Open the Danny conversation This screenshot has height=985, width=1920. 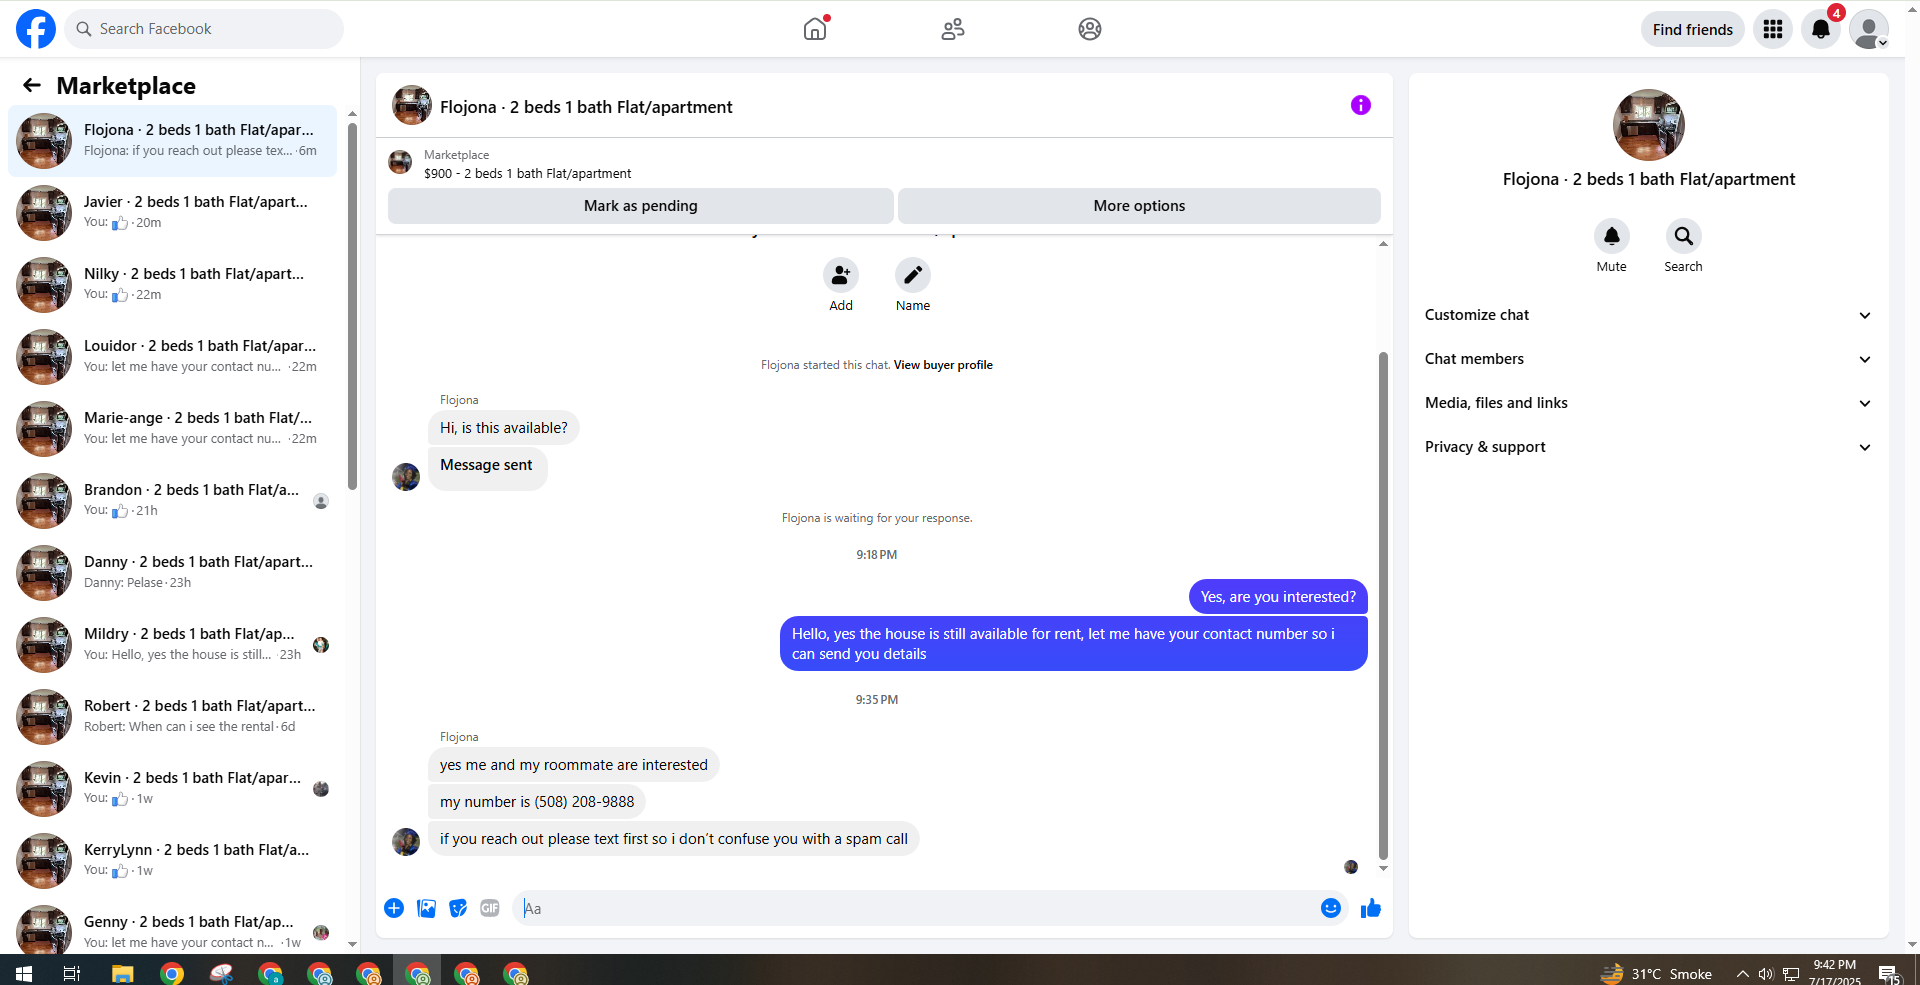coord(172,573)
